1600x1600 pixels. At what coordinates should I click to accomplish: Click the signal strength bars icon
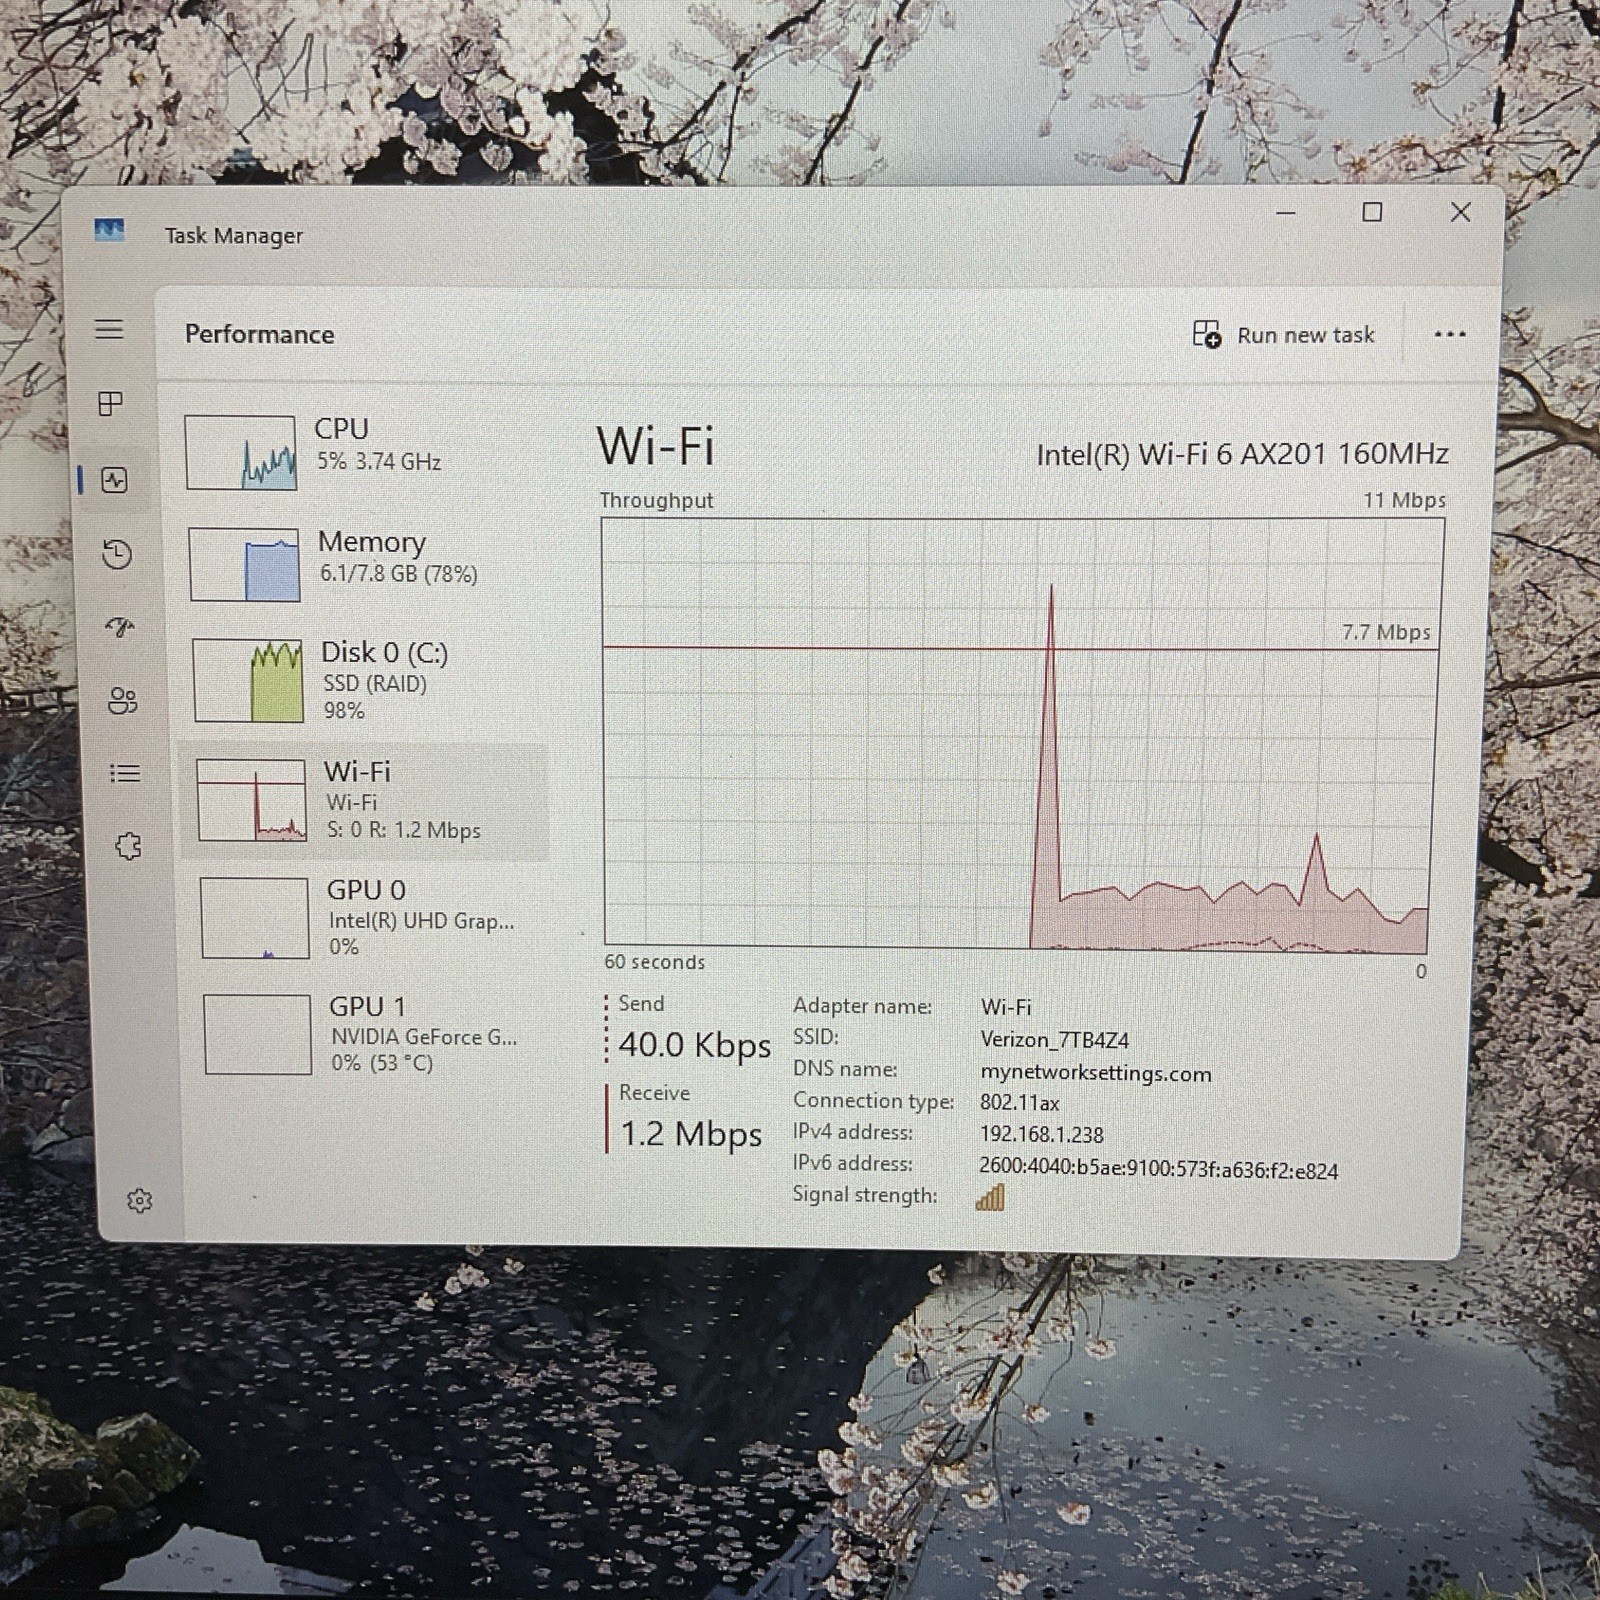tap(990, 1197)
